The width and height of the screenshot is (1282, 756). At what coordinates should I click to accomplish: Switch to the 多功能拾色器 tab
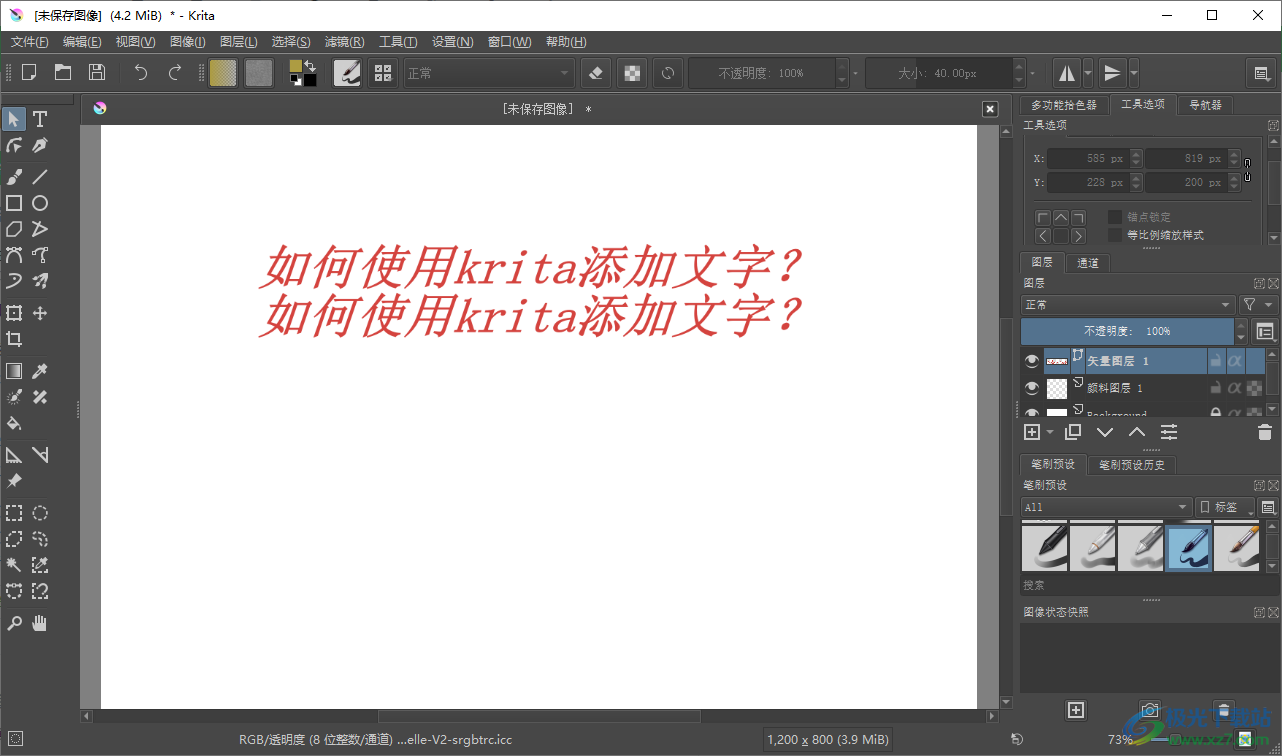click(1064, 105)
